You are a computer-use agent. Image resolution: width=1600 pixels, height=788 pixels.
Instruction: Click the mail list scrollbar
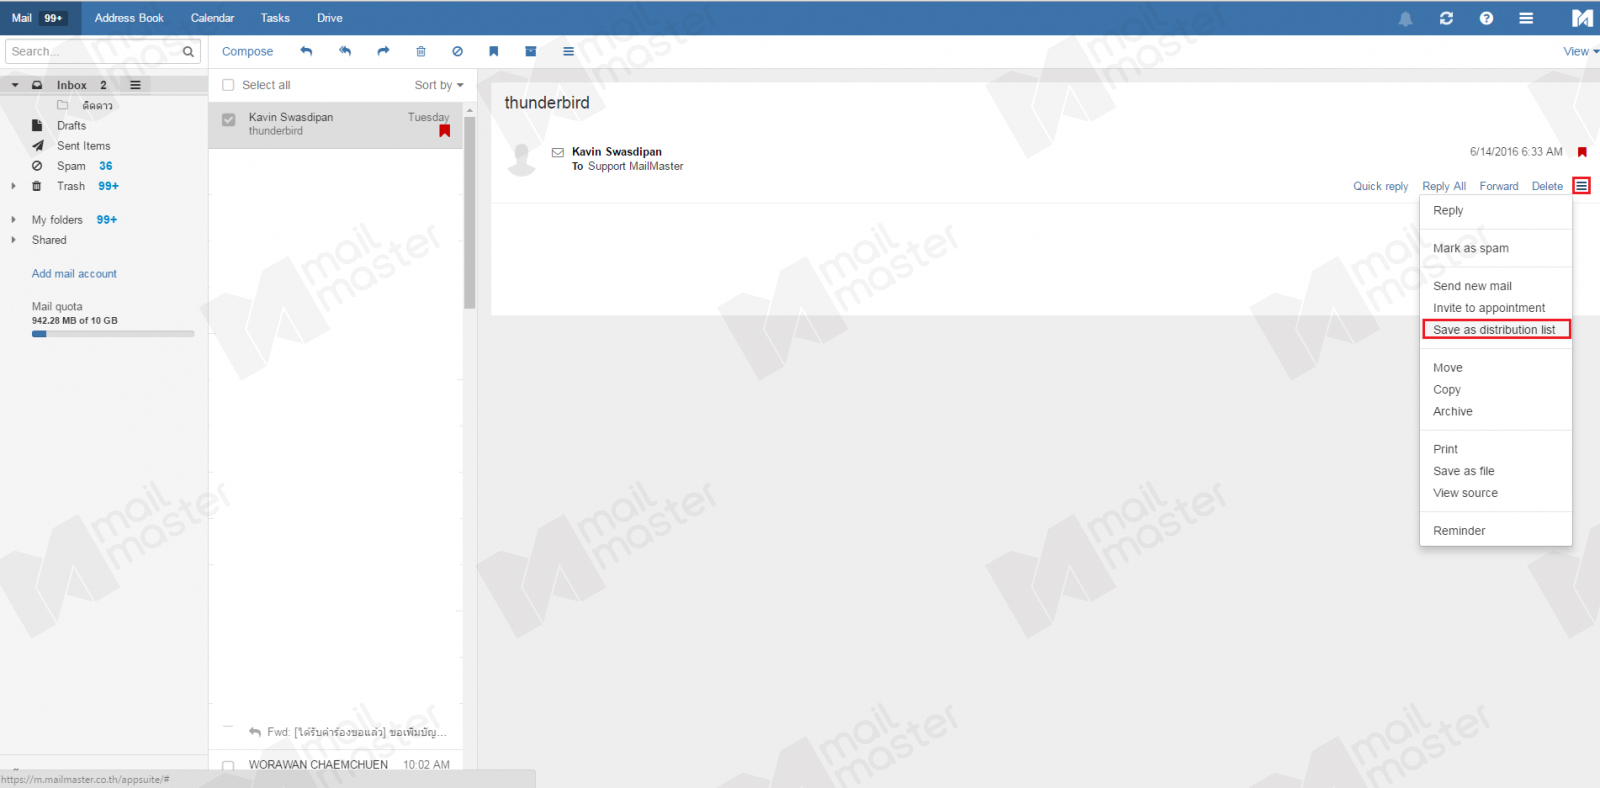tap(469, 214)
